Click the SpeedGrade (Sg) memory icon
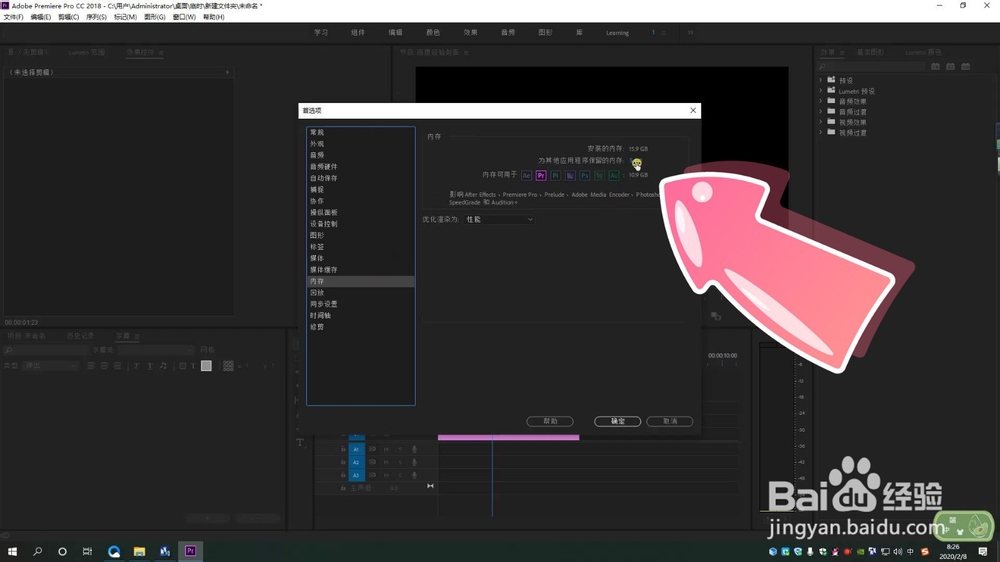The height and width of the screenshot is (562, 1000). tap(599, 175)
